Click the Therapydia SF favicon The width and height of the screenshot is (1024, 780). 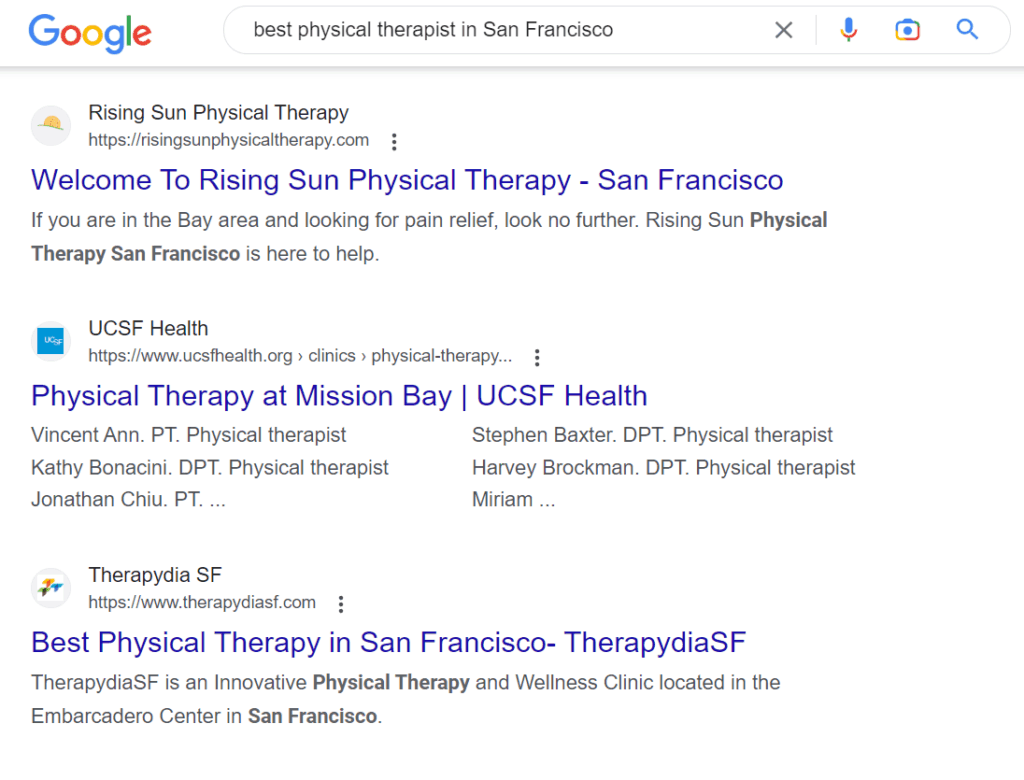(51, 587)
